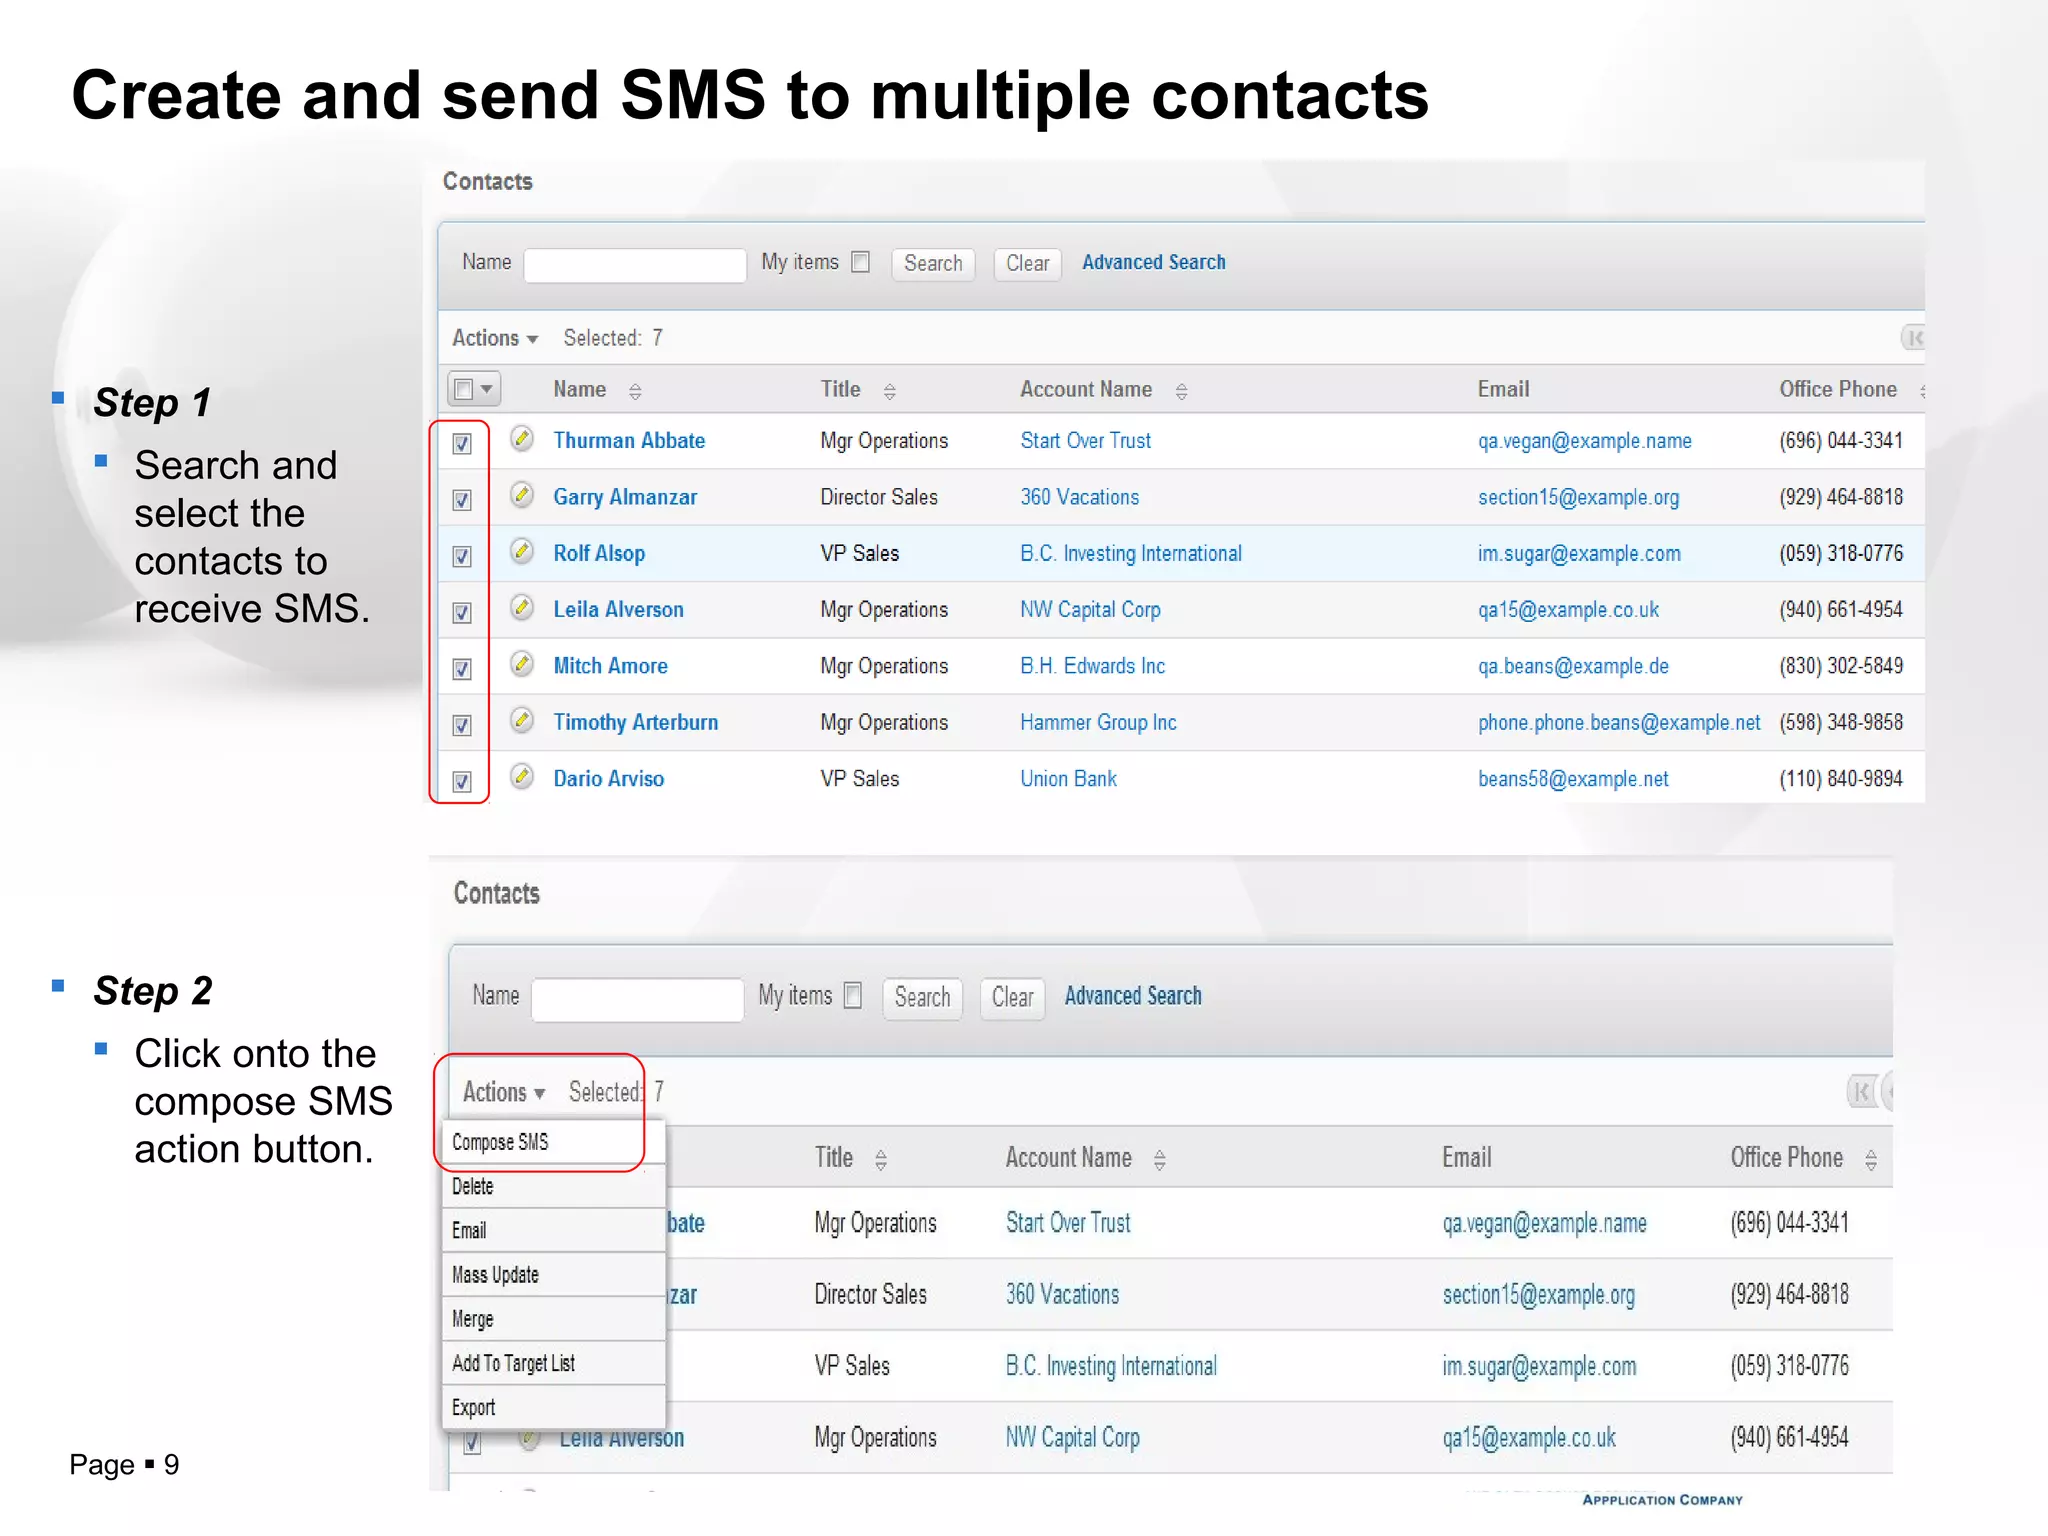Click Clear button in upper Contacts panel
The width and height of the screenshot is (2048, 1536).
[1027, 264]
